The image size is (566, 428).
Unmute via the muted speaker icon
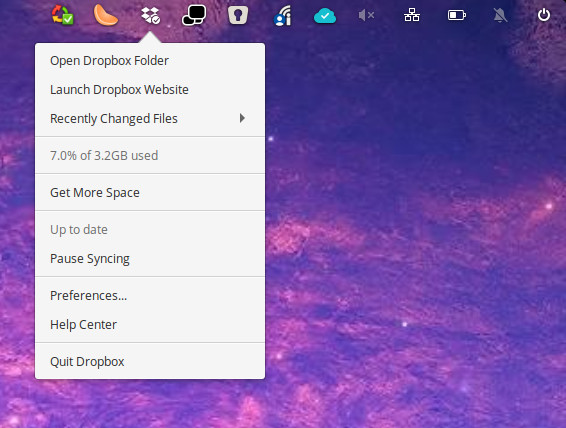point(366,15)
